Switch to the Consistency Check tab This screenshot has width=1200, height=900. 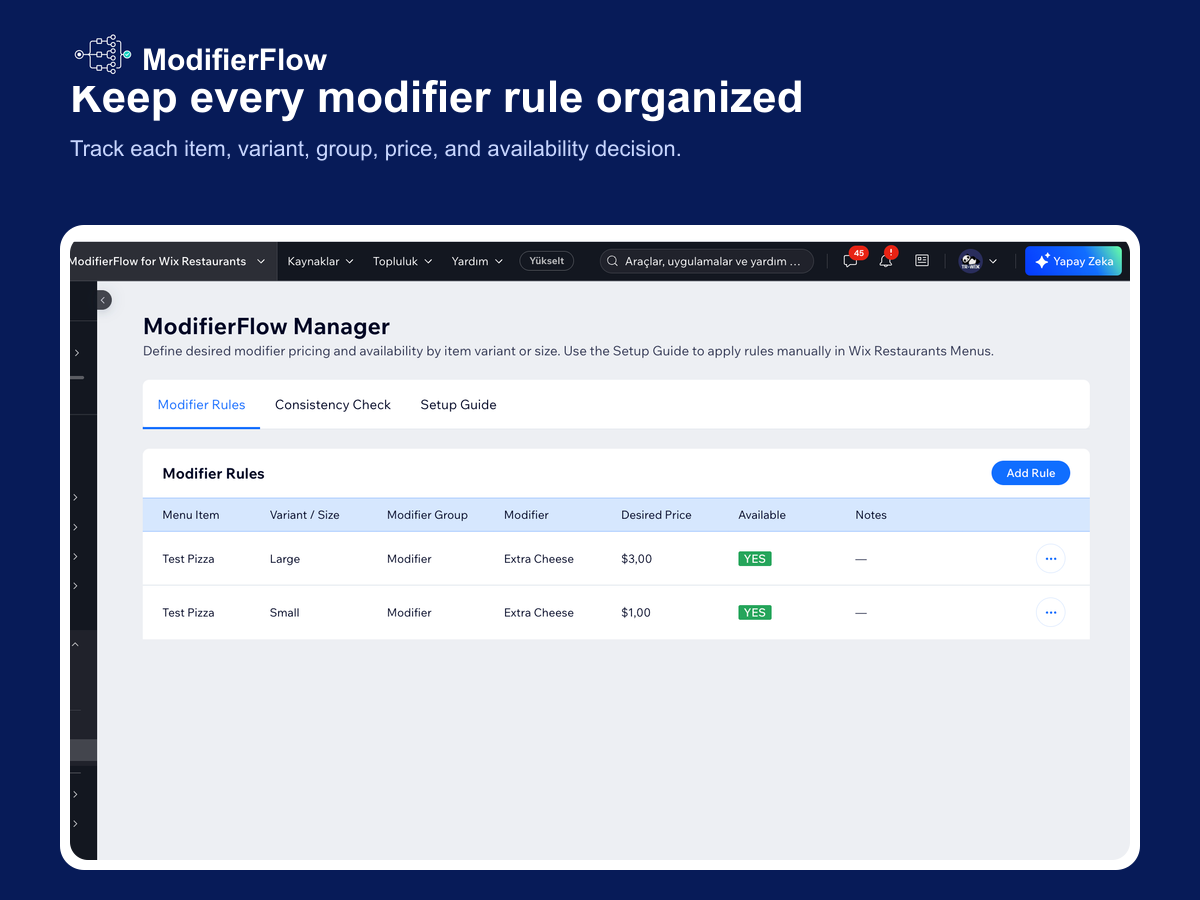click(333, 405)
